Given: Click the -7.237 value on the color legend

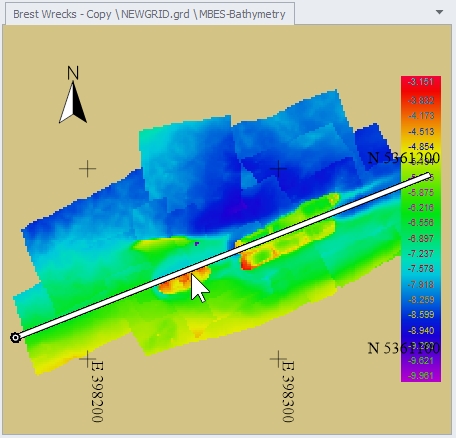Looking at the screenshot, I should [421, 254].
